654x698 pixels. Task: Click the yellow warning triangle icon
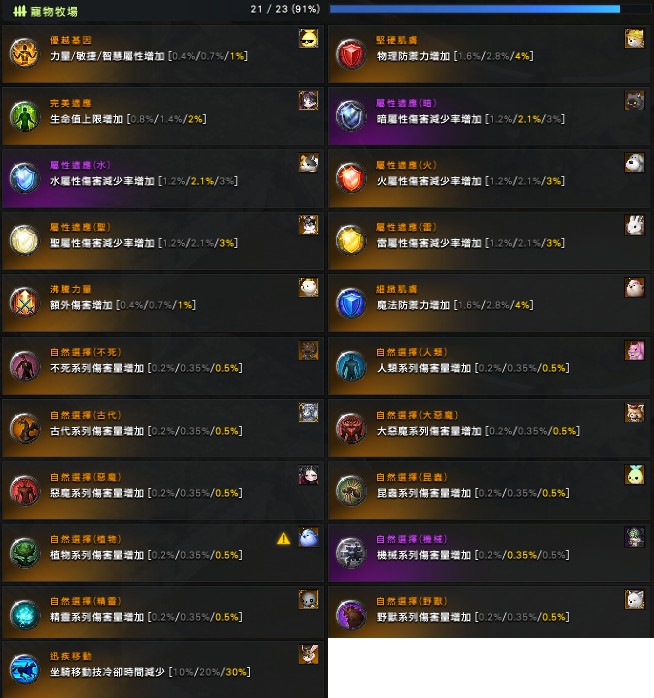pos(284,539)
